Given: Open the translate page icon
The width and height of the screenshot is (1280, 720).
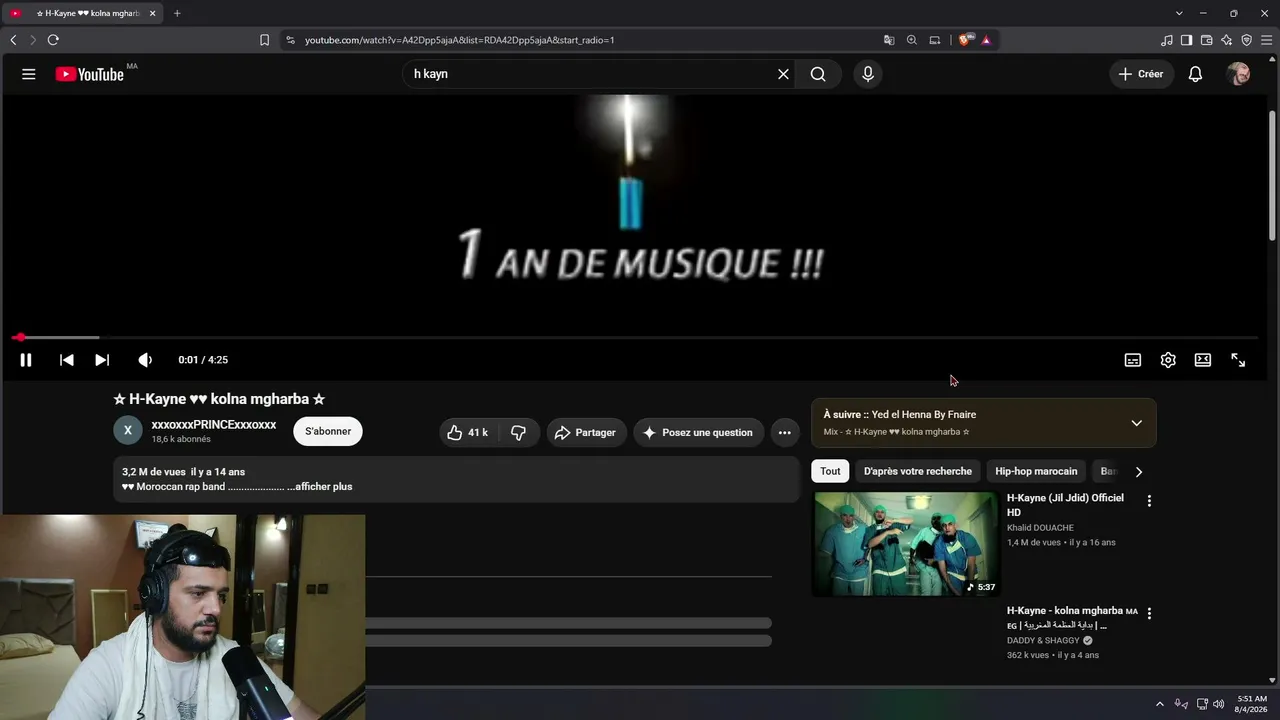Looking at the screenshot, I should coord(889,40).
